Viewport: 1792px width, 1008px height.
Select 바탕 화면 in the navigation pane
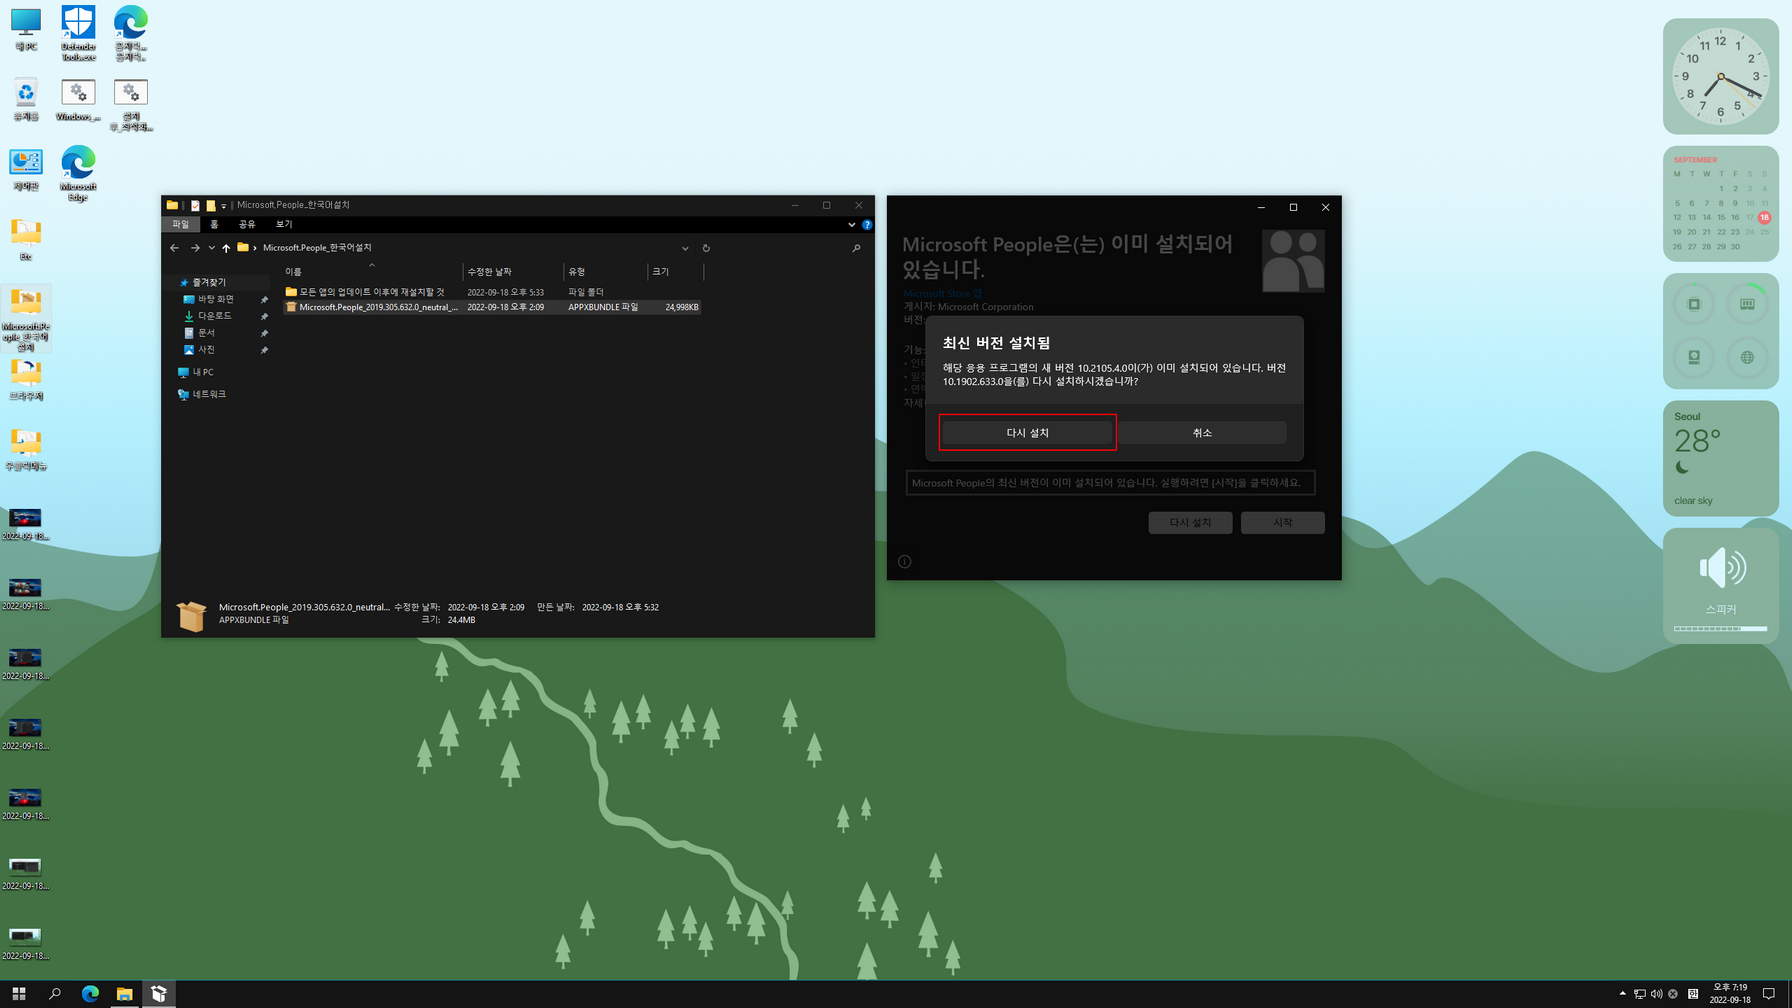point(215,299)
